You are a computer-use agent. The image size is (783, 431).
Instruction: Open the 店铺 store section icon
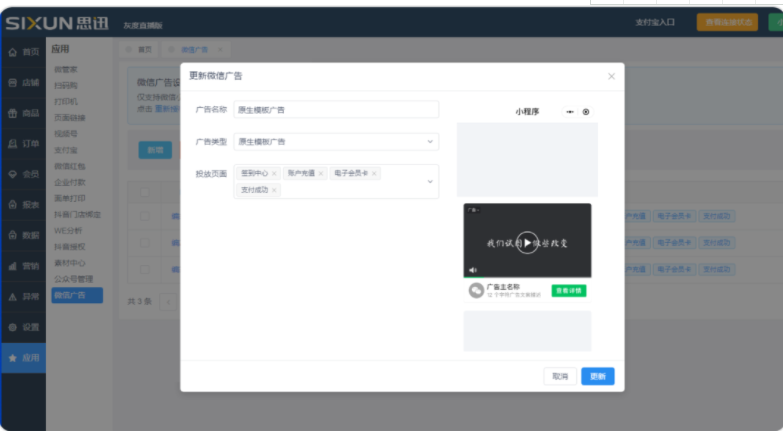click(x=12, y=83)
